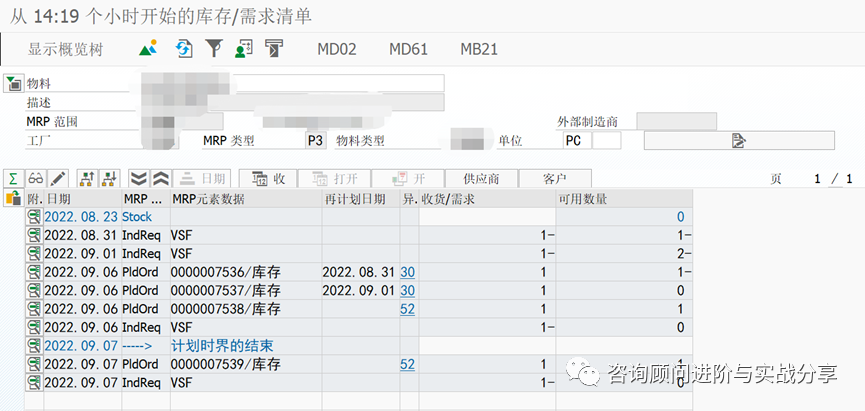Expand header details icon beside 物料
The height and width of the screenshot is (411, 865).
coord(13,84)
